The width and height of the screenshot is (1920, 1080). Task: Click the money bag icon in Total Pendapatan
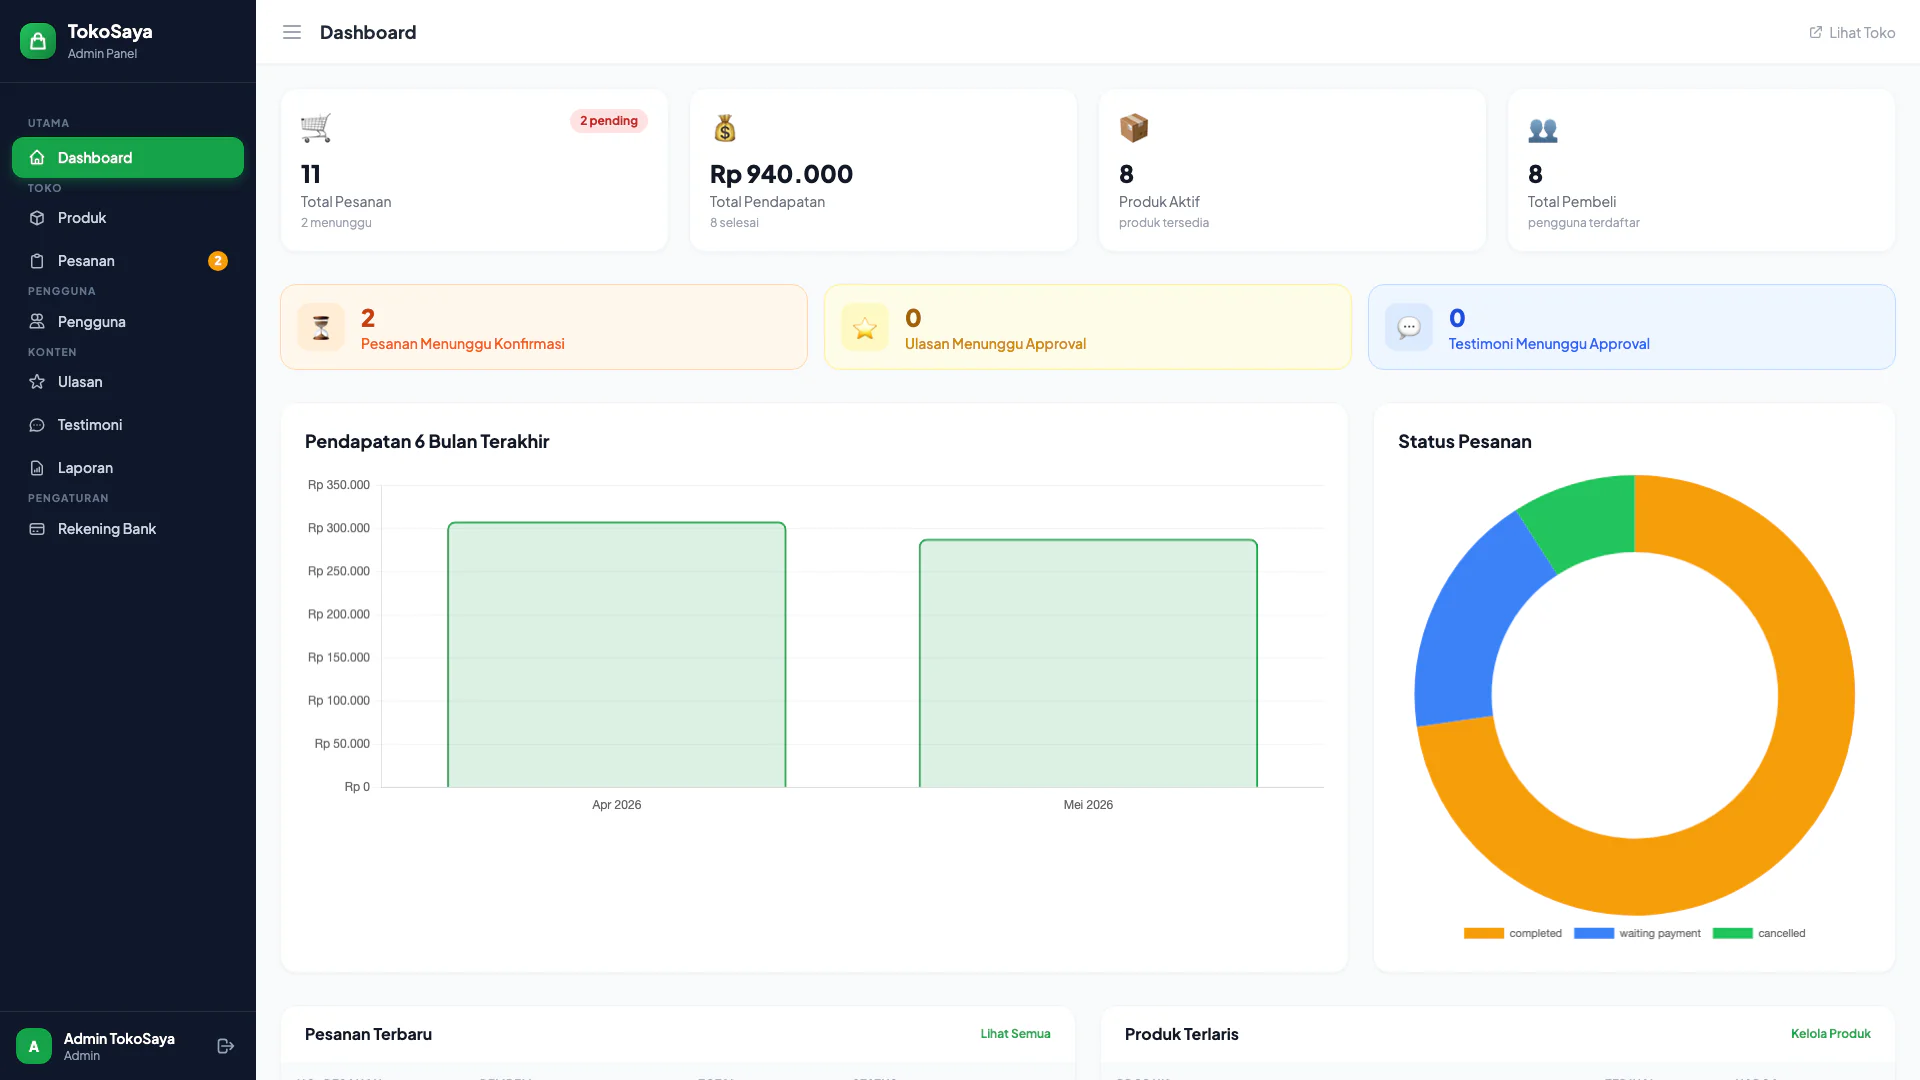[725, 128]
